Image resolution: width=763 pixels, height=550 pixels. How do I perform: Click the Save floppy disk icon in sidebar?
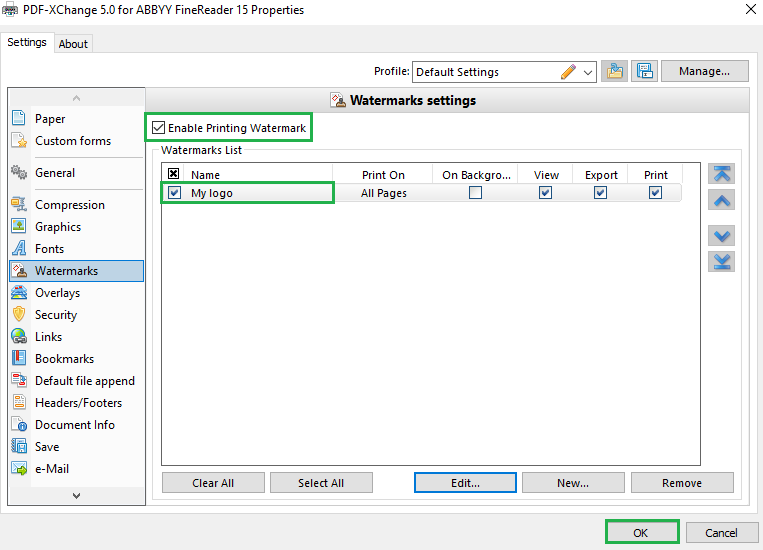(19, 446)
